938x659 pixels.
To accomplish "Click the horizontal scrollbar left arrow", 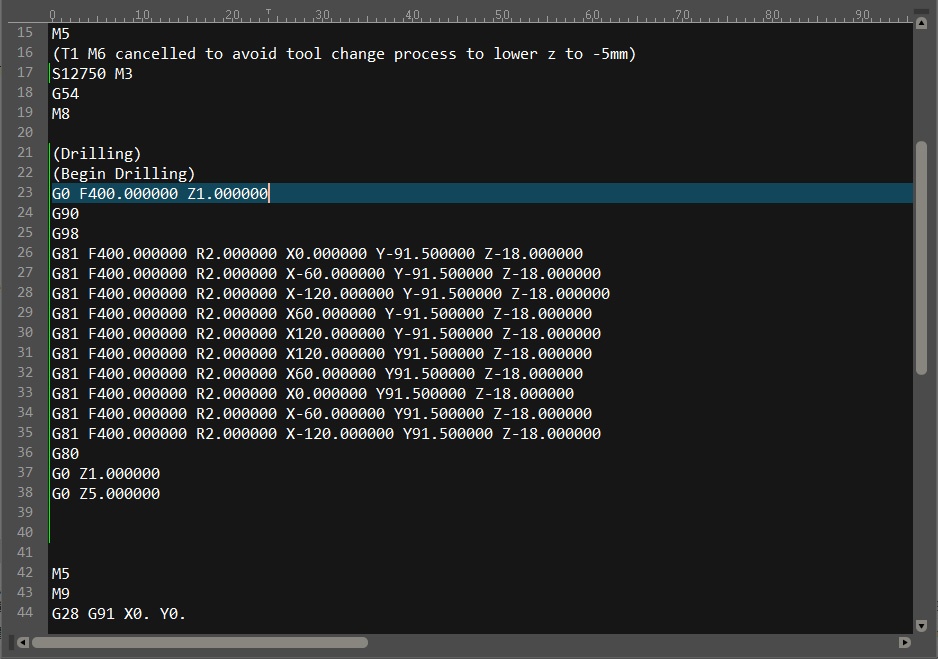I will pyautogui.click(x=21, y=643).
